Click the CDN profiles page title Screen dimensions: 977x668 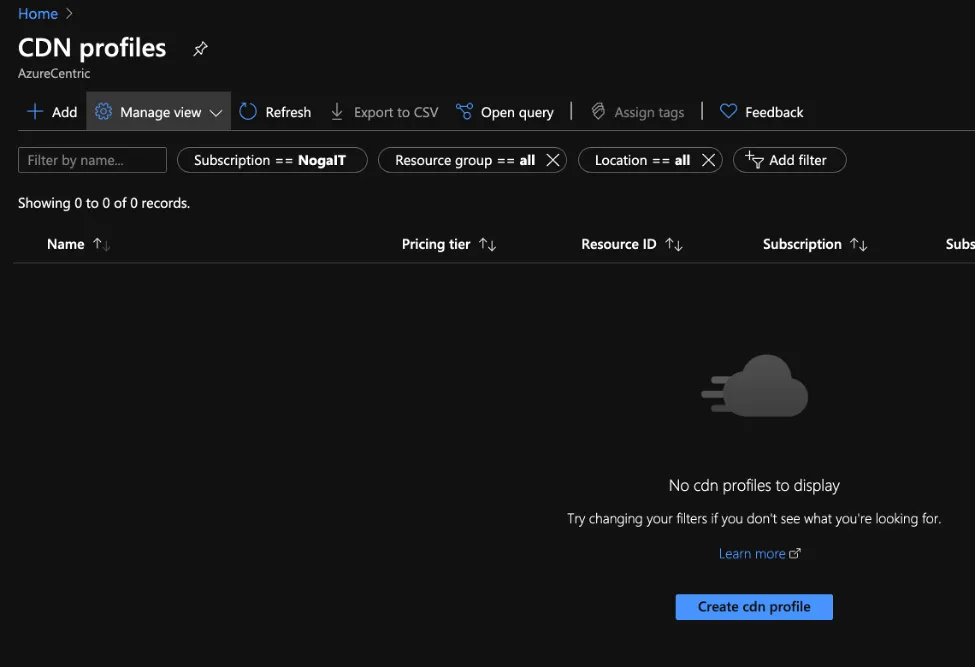coord(92,48)
